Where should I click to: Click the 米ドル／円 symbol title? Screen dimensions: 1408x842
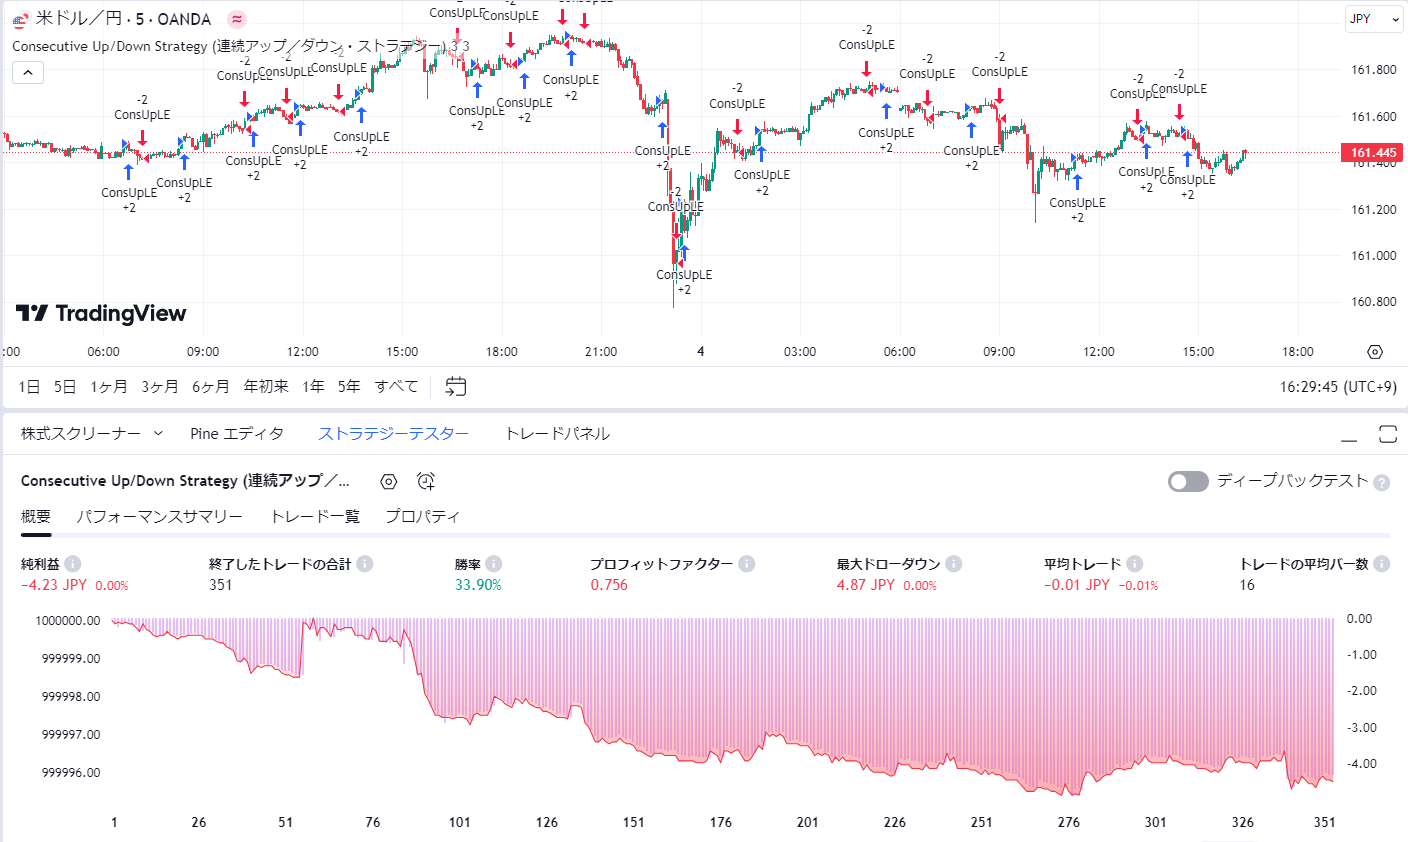(78, 19)
